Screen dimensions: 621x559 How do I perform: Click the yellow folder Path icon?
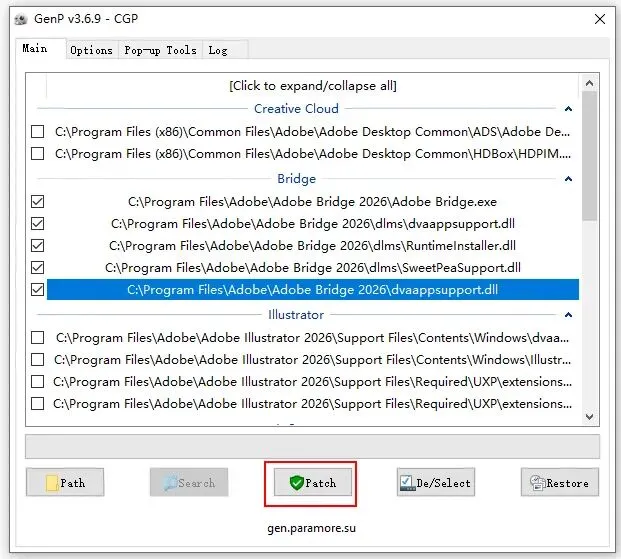(x=52, y=483)
